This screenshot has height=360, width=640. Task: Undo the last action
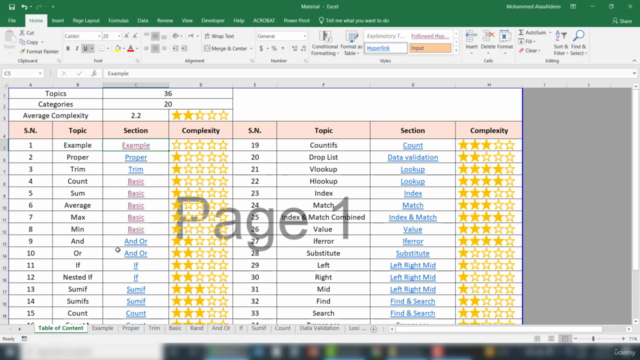coord(24,7)
